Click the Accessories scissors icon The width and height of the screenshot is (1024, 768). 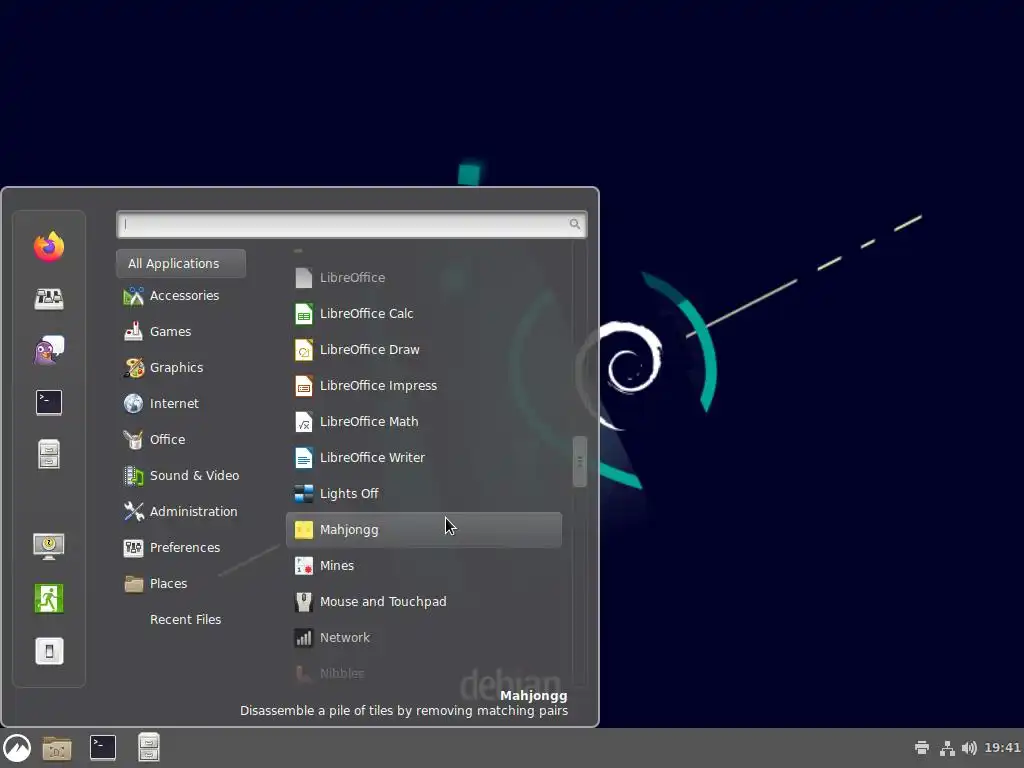(133, 296)
